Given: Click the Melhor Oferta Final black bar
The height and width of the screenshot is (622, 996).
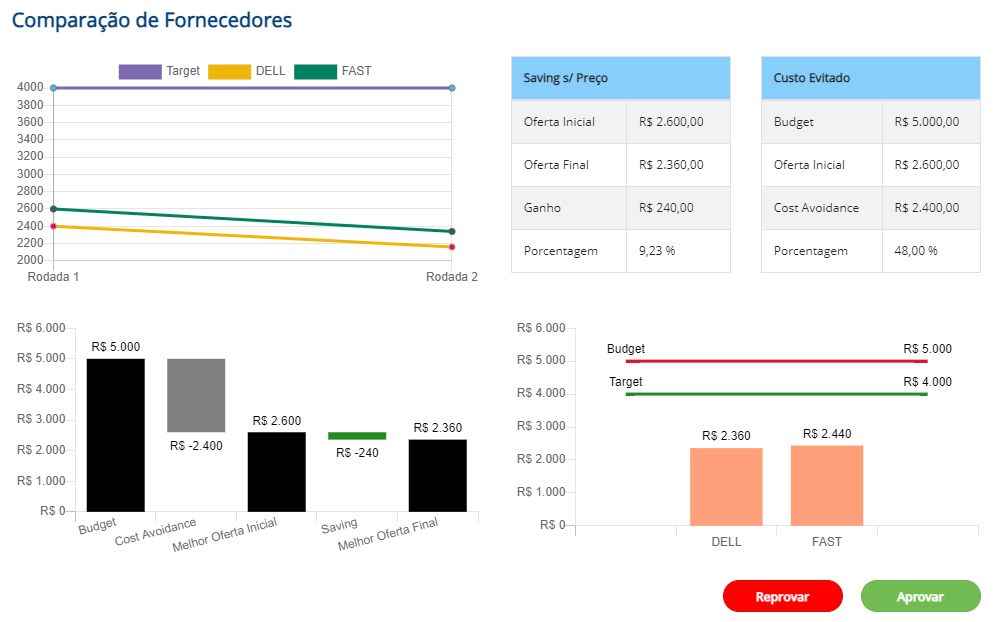Looking at the screenshot, I should click(x=438, y=475).
